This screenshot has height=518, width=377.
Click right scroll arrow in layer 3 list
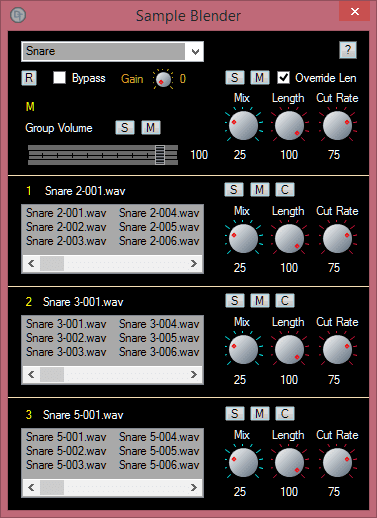194,488
